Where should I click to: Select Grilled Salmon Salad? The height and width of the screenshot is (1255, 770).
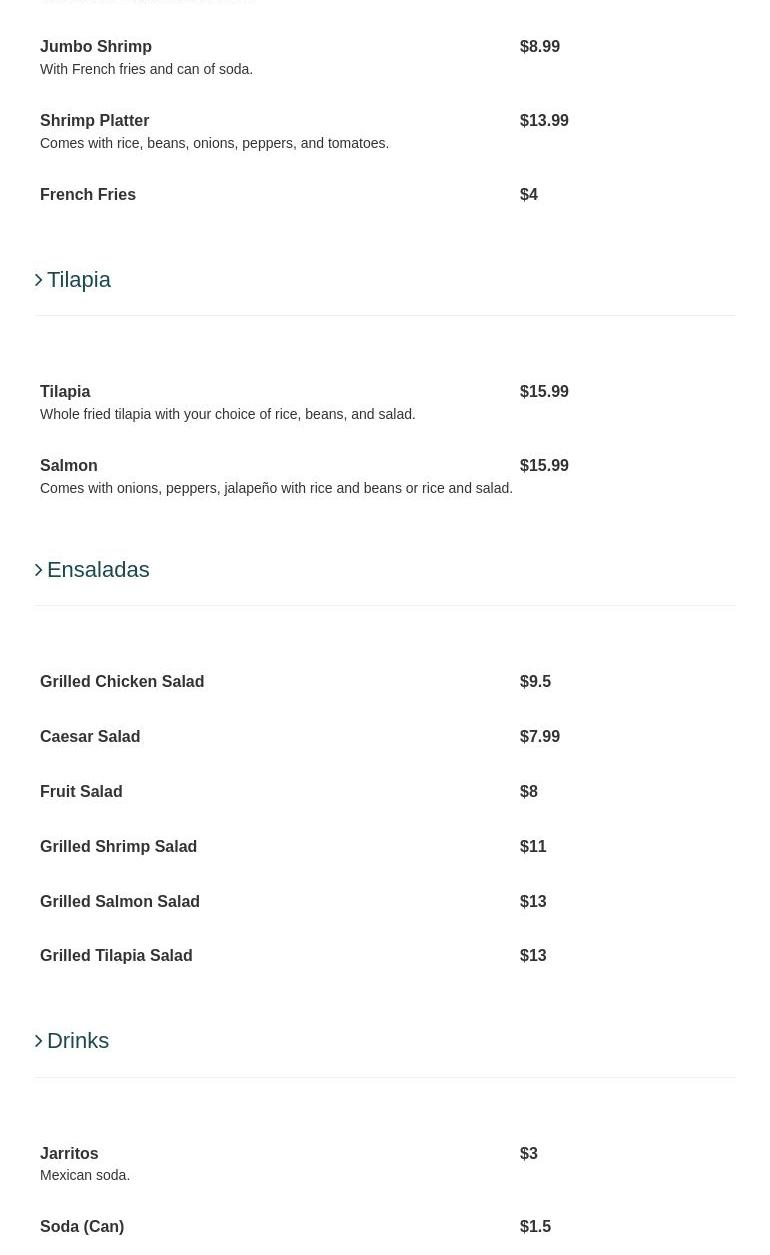(x=120, y=902)
